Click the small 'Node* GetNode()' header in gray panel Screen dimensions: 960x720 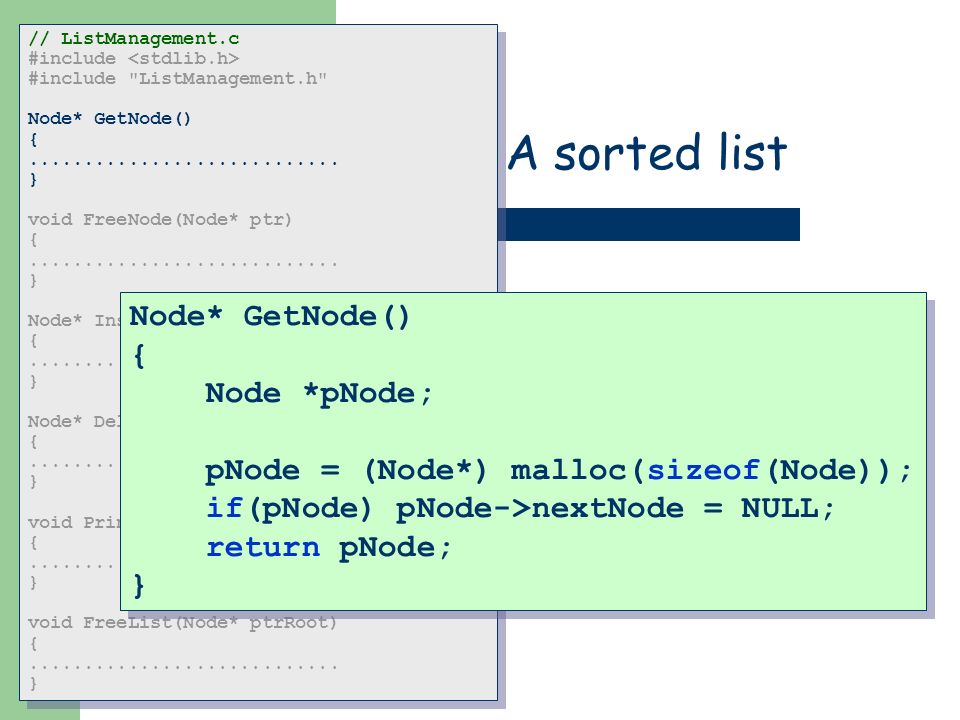point(110,119)
